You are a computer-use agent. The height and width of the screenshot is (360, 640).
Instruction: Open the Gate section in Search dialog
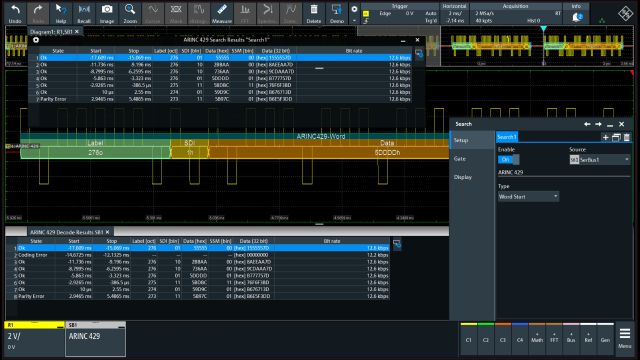[x=472, y=159]
